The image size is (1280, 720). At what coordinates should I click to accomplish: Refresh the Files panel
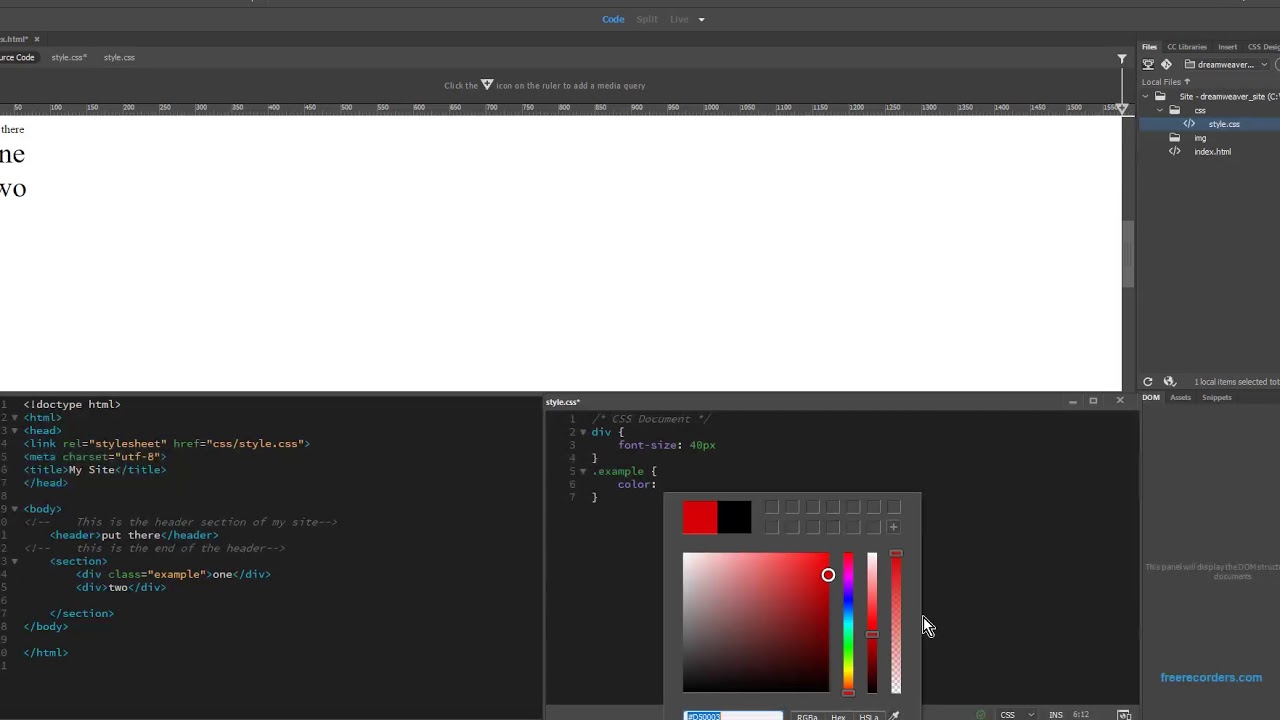1148,382
